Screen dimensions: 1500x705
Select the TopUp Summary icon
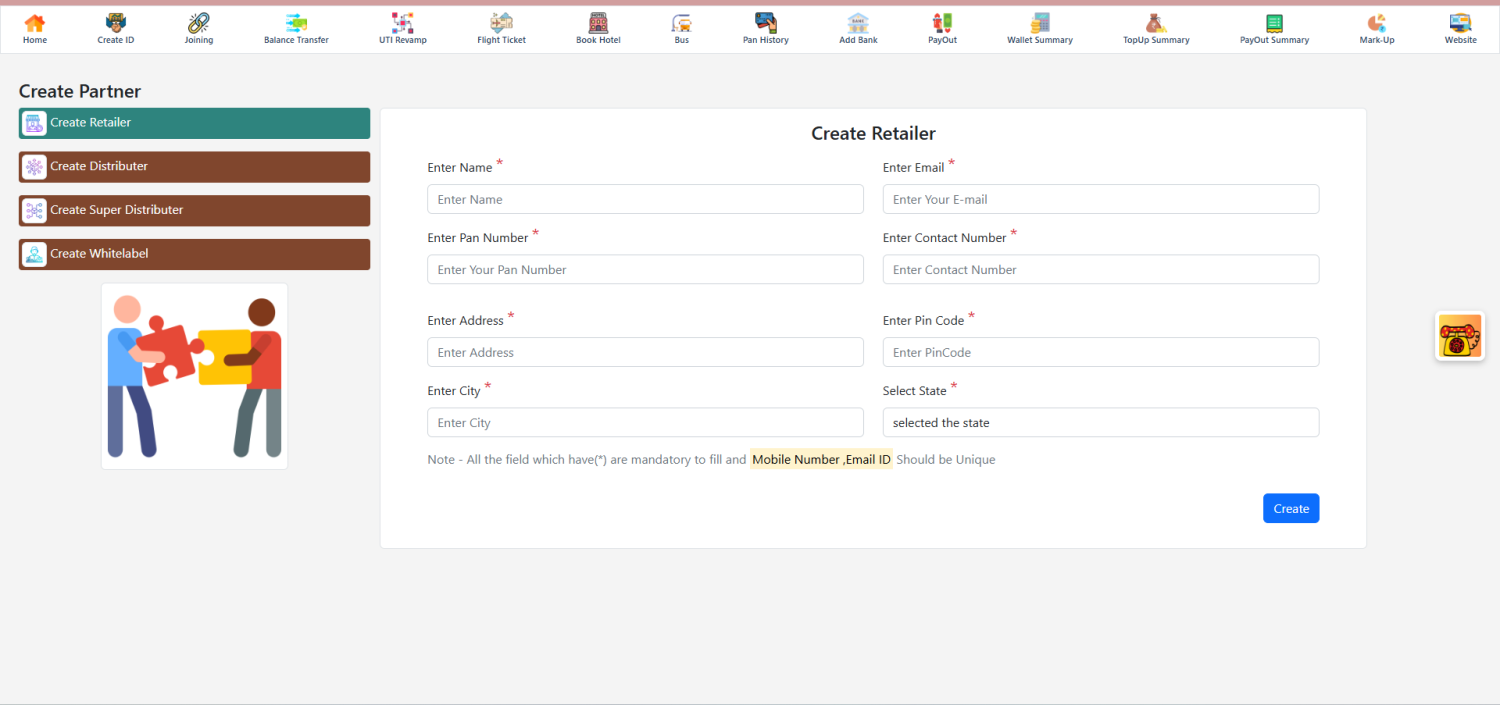tap(1156, 22)
